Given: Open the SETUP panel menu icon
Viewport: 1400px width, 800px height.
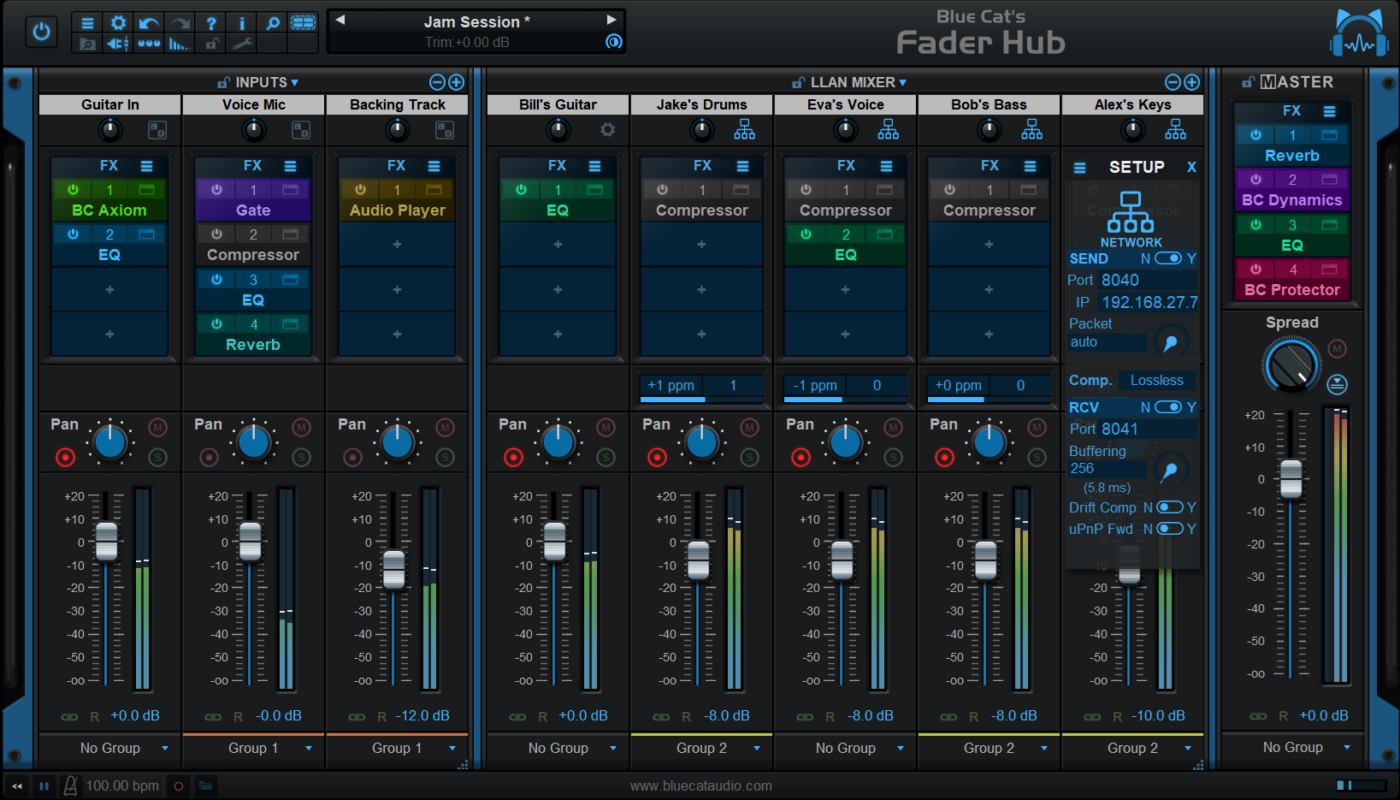Looking at the screenshot, I should [1080, 168].
